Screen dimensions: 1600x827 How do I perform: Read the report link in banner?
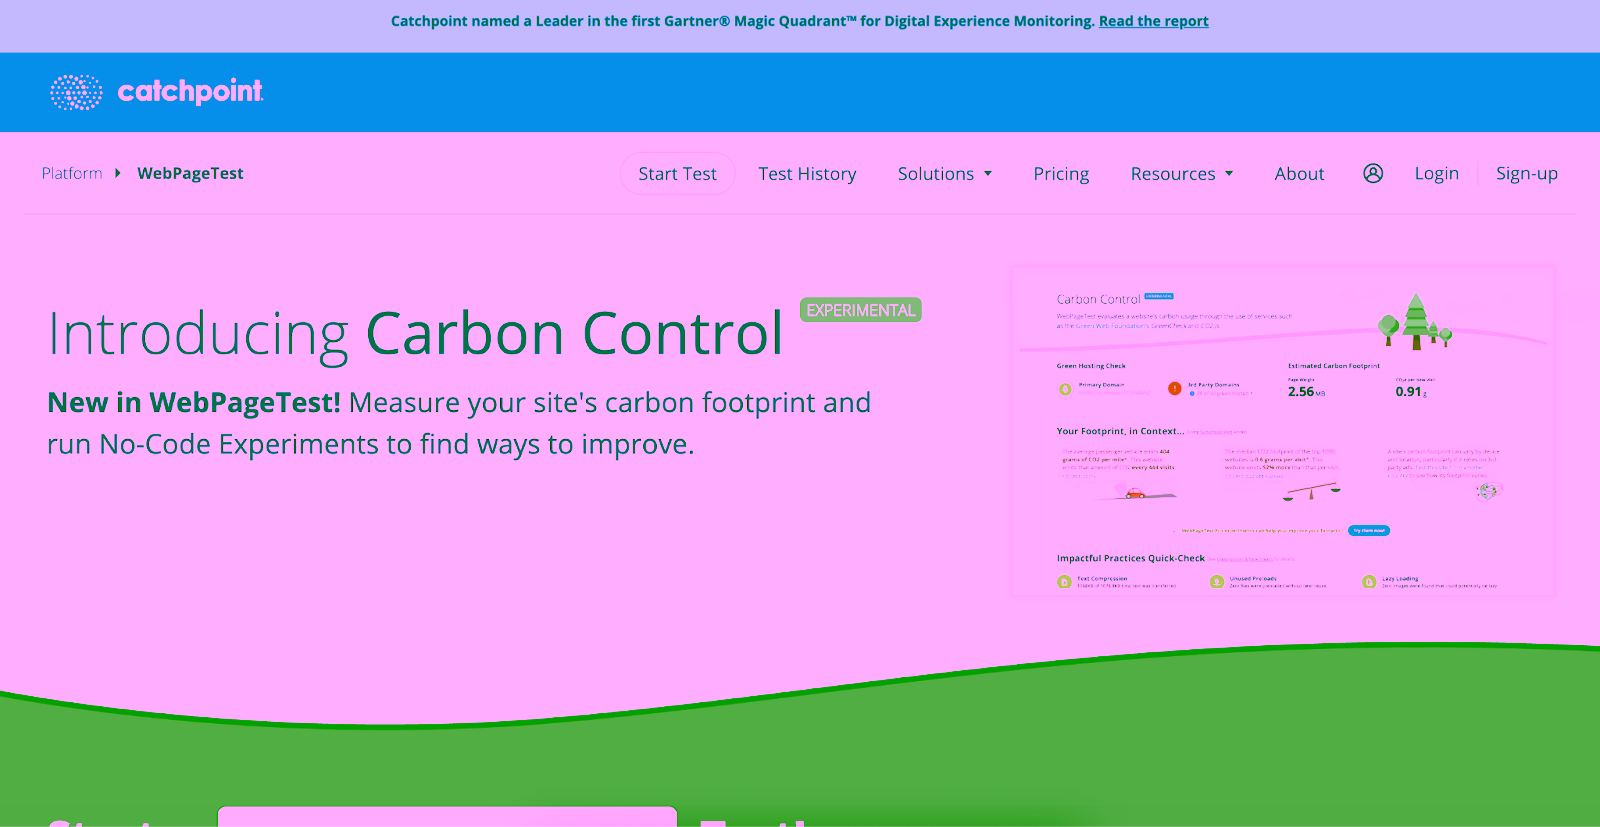1153,21
